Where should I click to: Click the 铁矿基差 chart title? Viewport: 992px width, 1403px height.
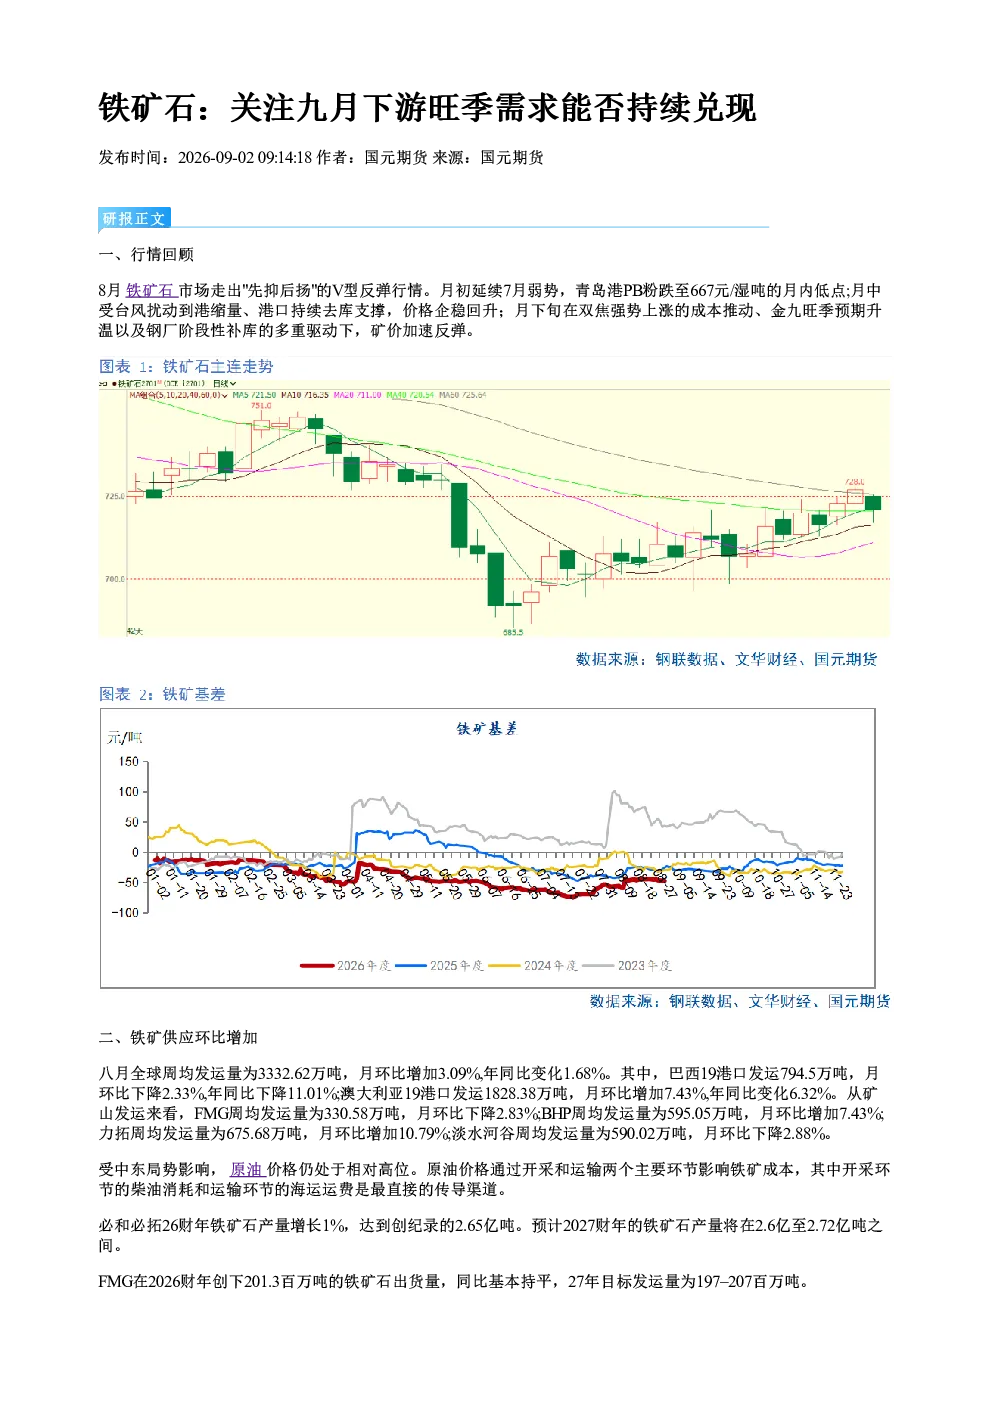point(487,728)
